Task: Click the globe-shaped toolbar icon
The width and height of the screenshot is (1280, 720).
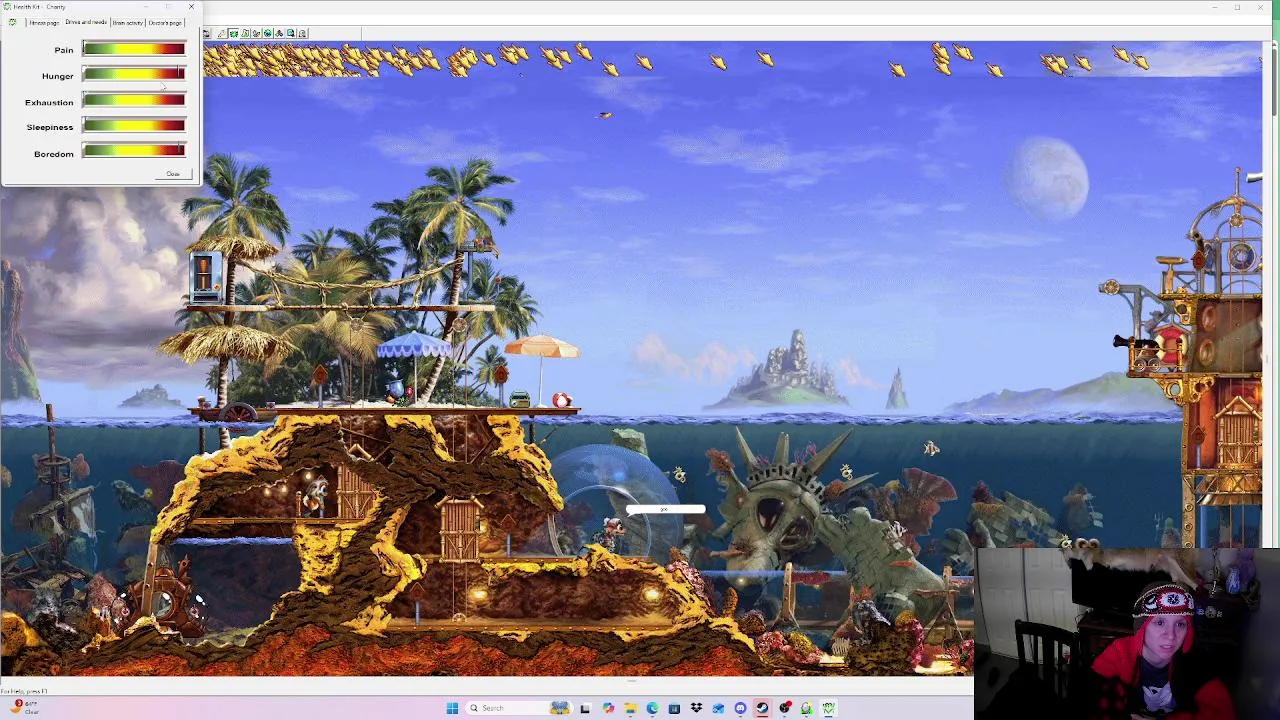Action: [x=268, y=33]
